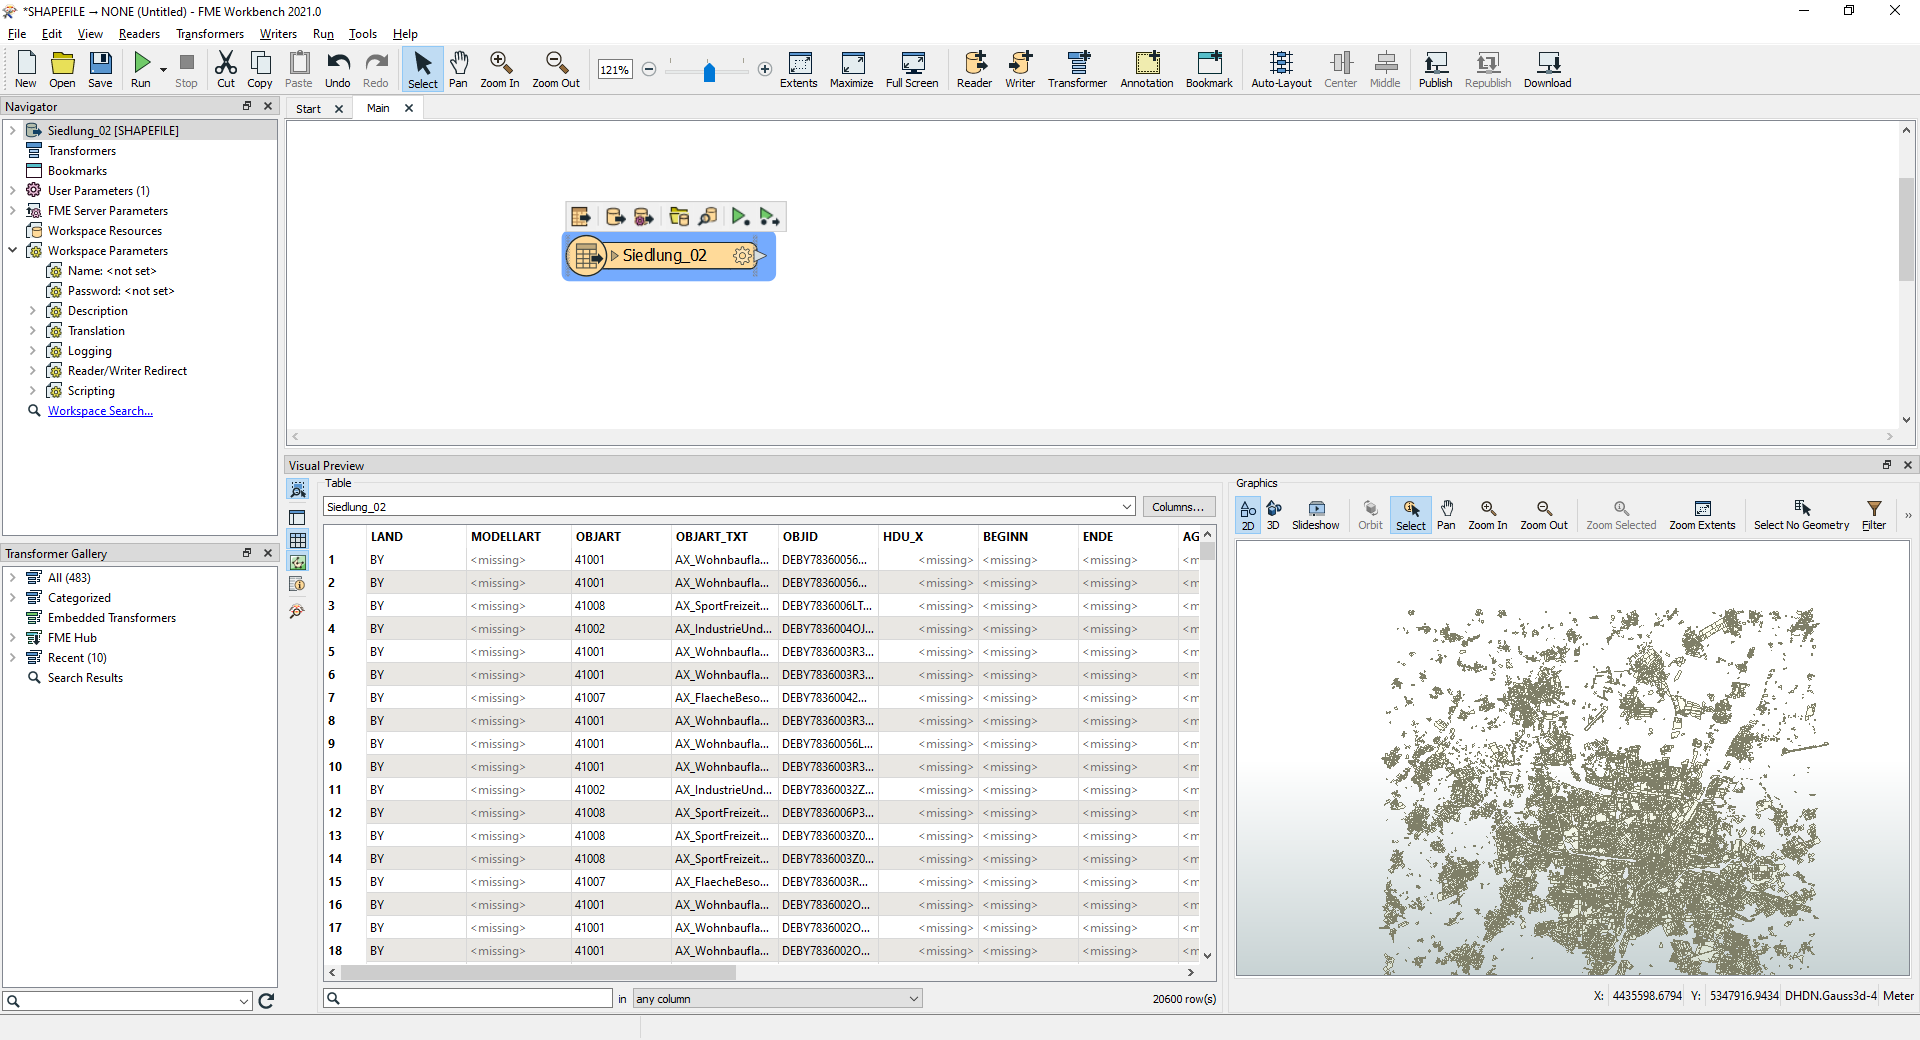The image size is (1920, 1040).
Task: Expand Siedlung_02 [SHAPEFILE] in Navigator
Action: tap(12, 130)
